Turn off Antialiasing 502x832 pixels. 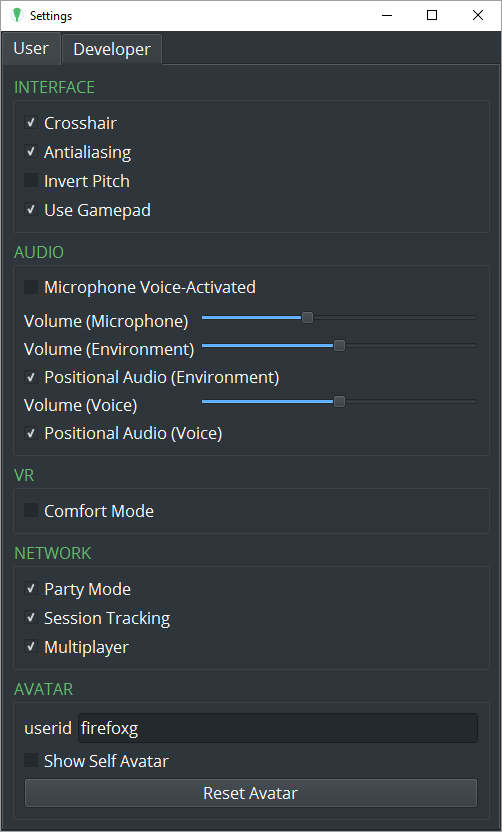coord(31,152)
